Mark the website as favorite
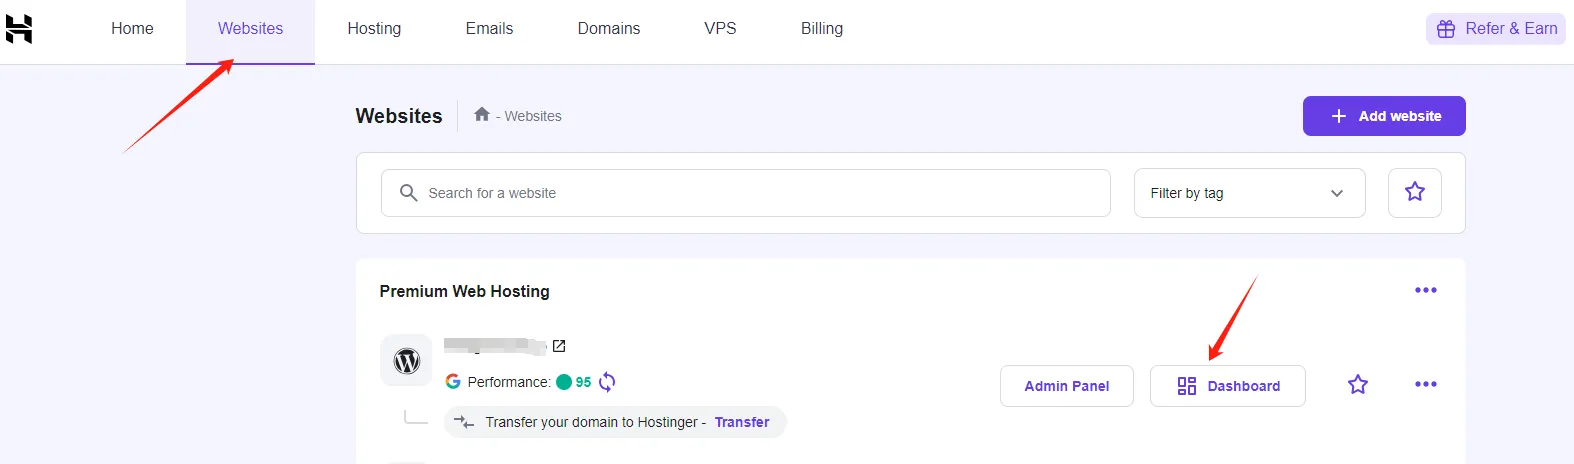Screen dimensions: 1574x464 (x=1357, y=385)
